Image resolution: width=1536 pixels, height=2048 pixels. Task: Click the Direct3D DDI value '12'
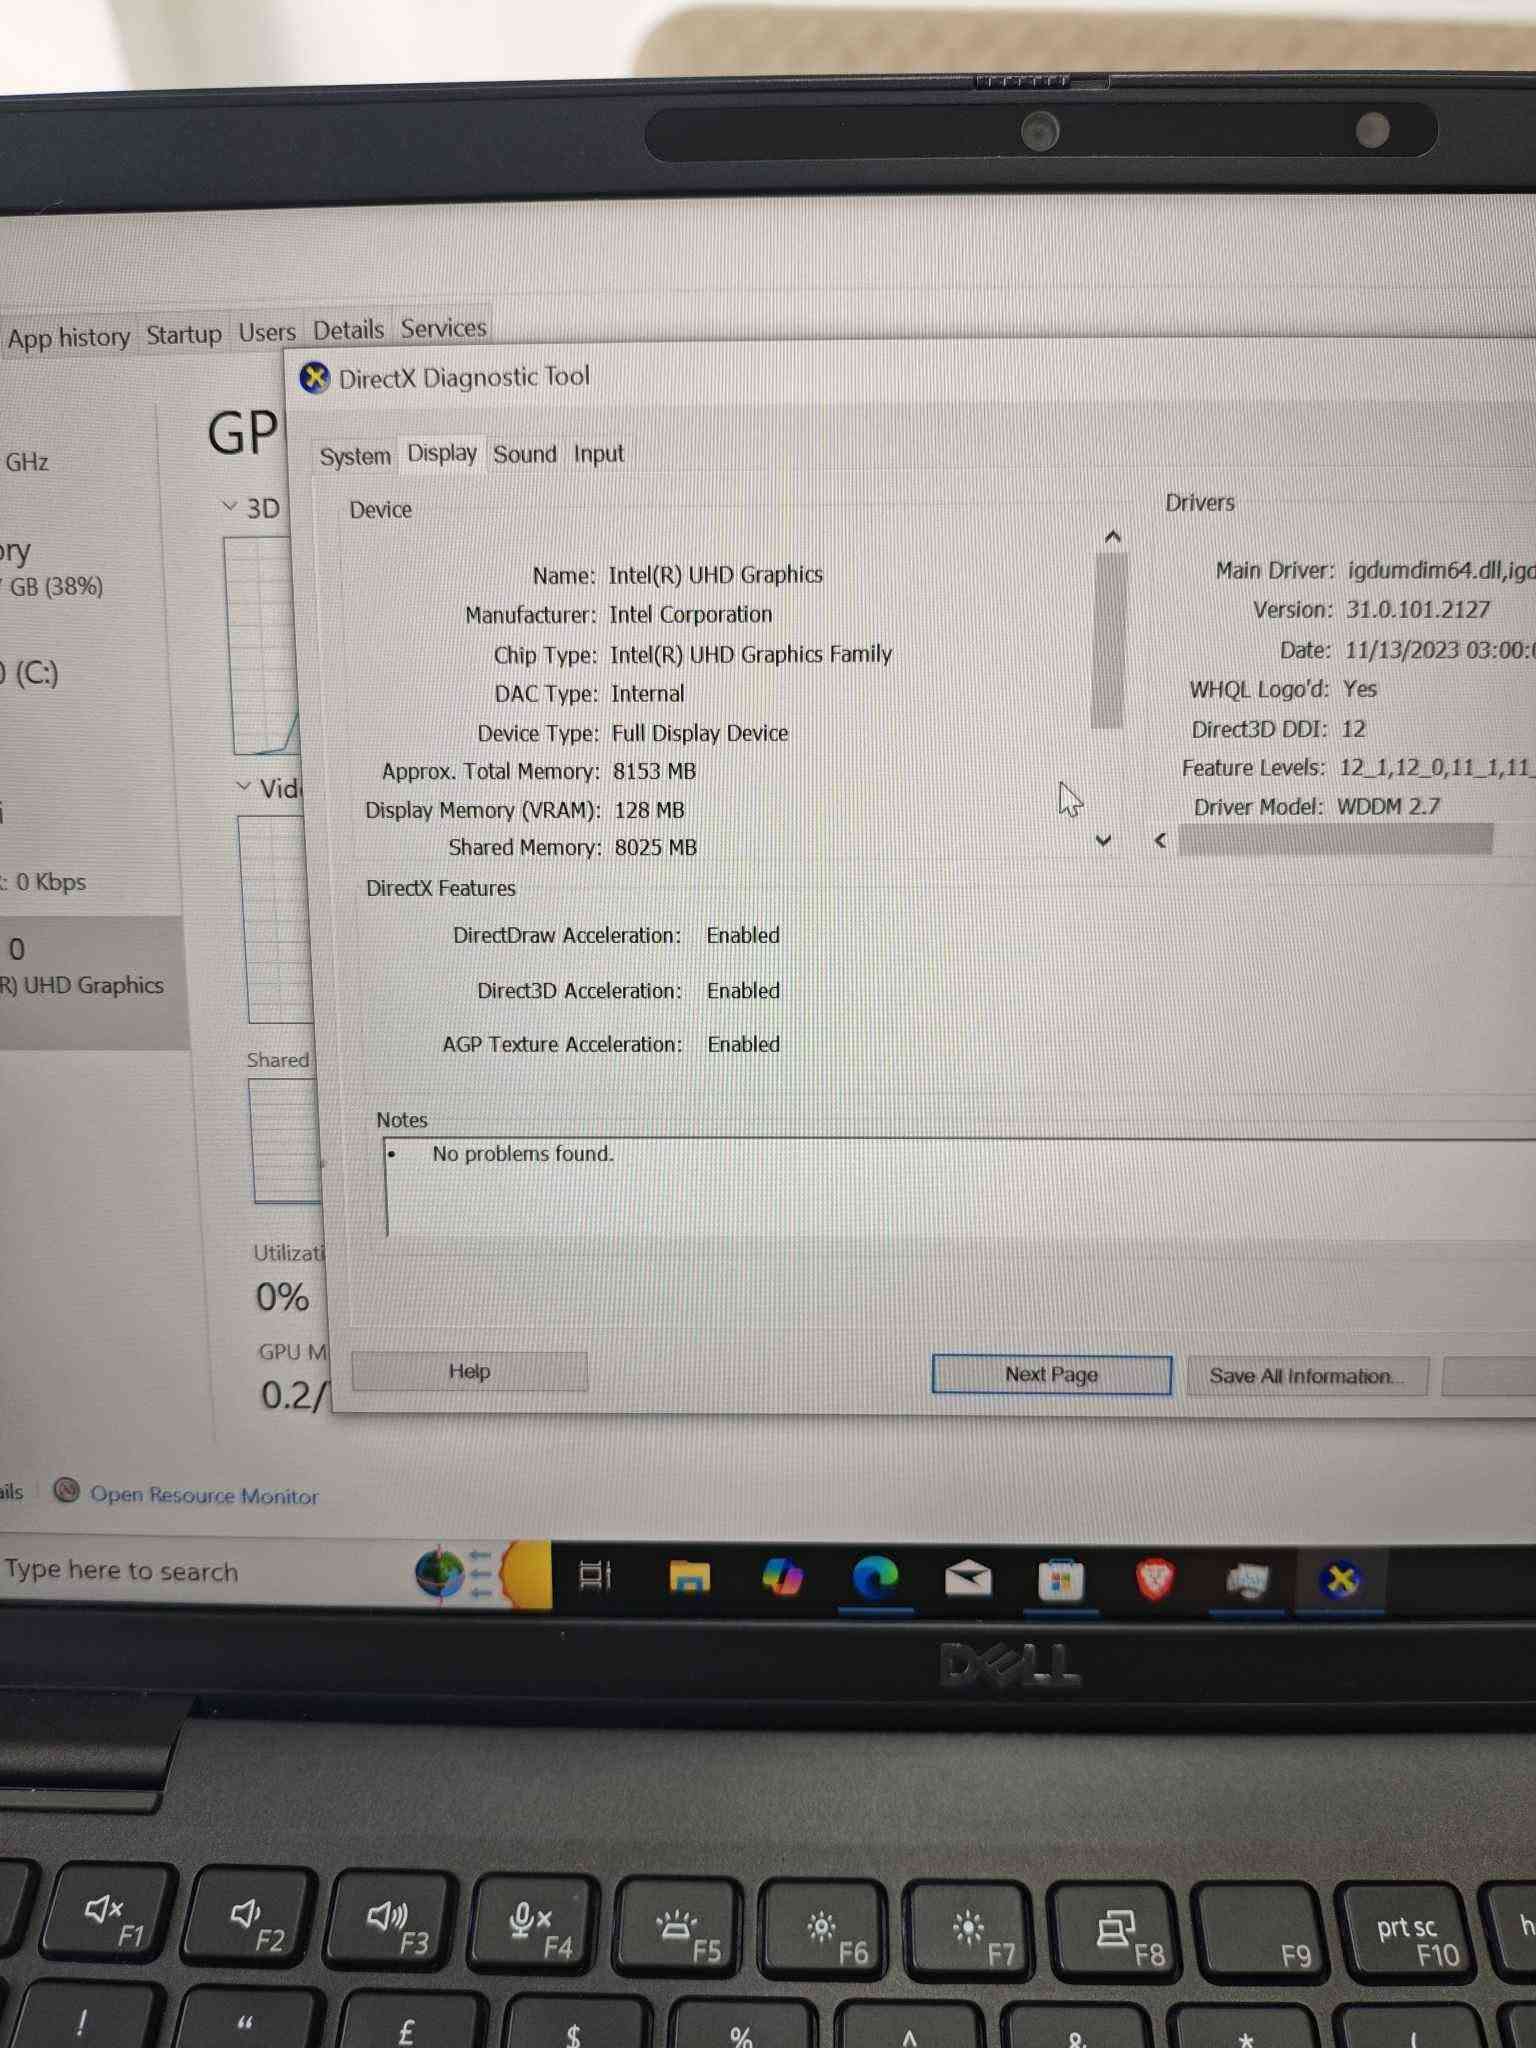pyautogui.click(x=1353, y=728)
